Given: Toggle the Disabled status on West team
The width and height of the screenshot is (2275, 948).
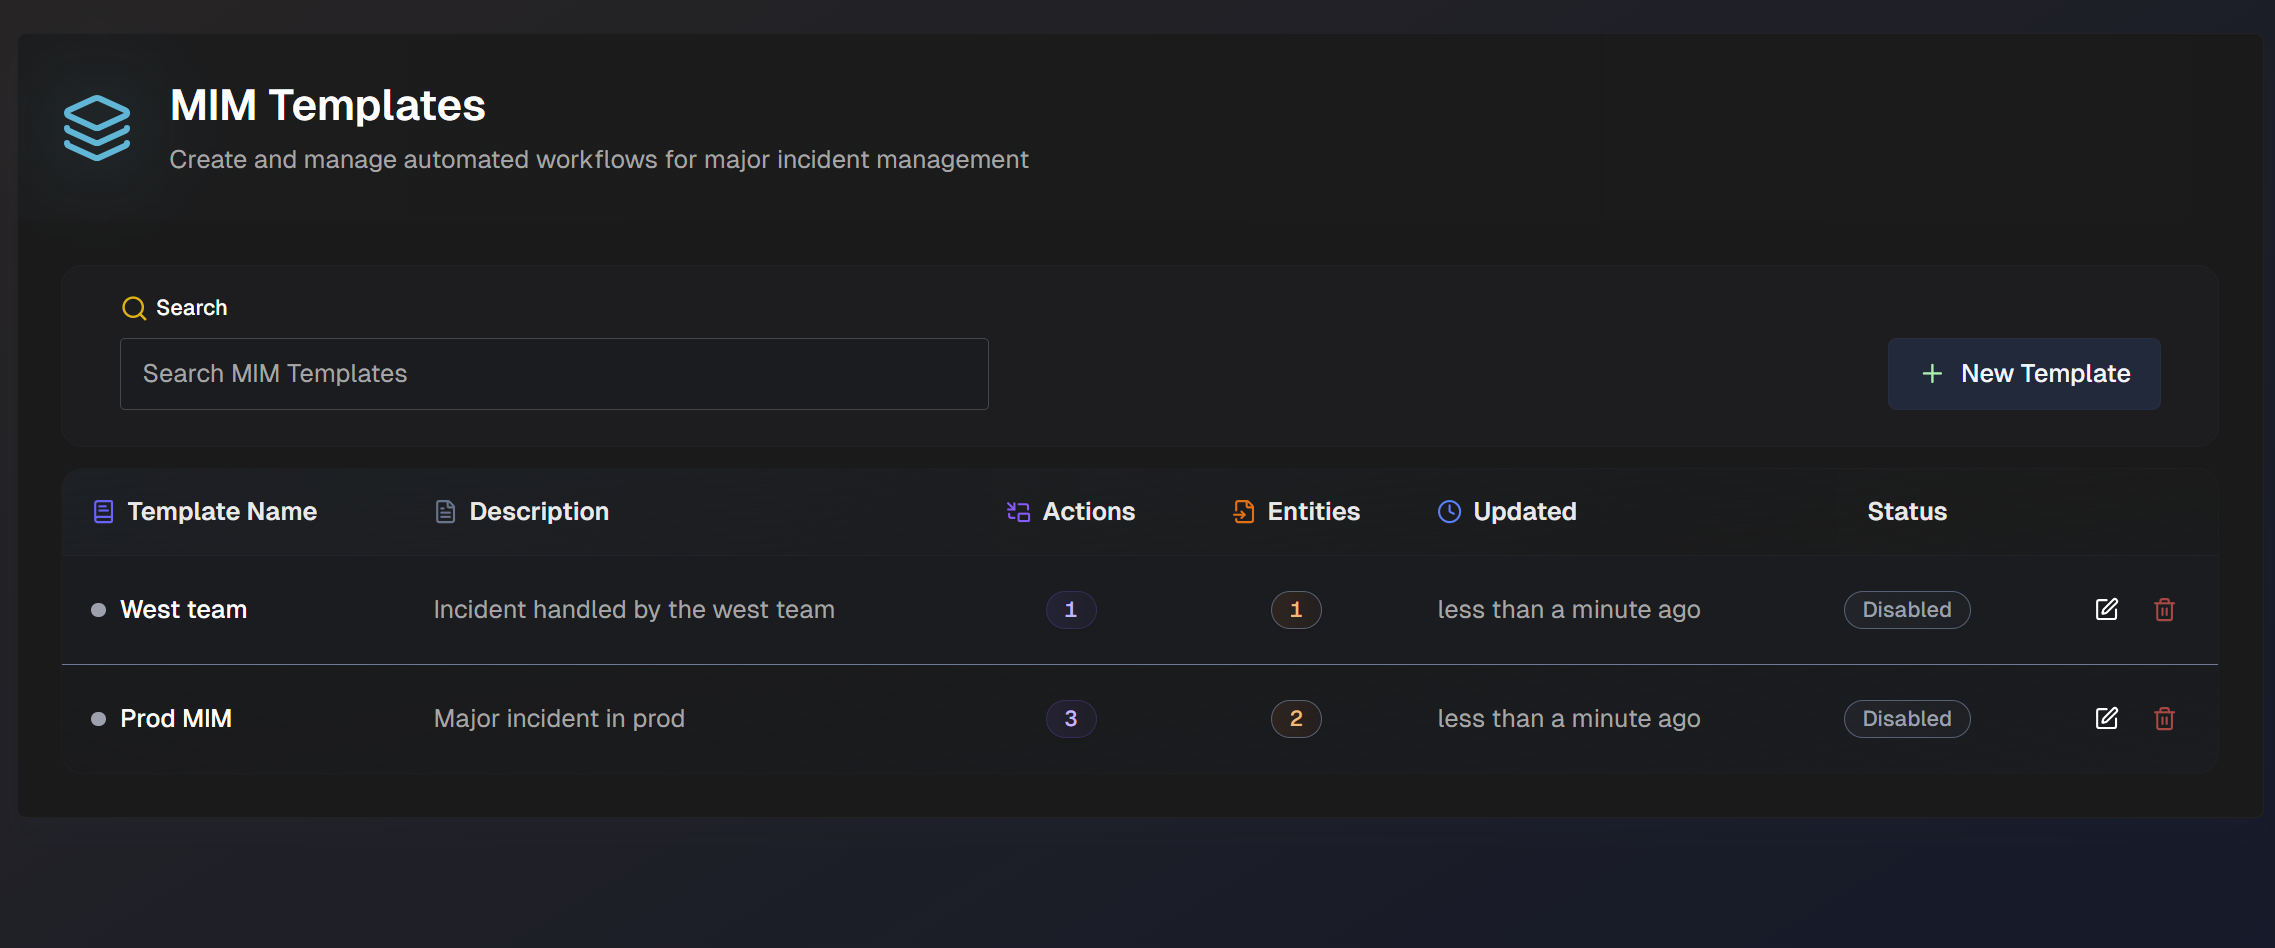Looking at the screenshot, I should [x=1905, y=609].
